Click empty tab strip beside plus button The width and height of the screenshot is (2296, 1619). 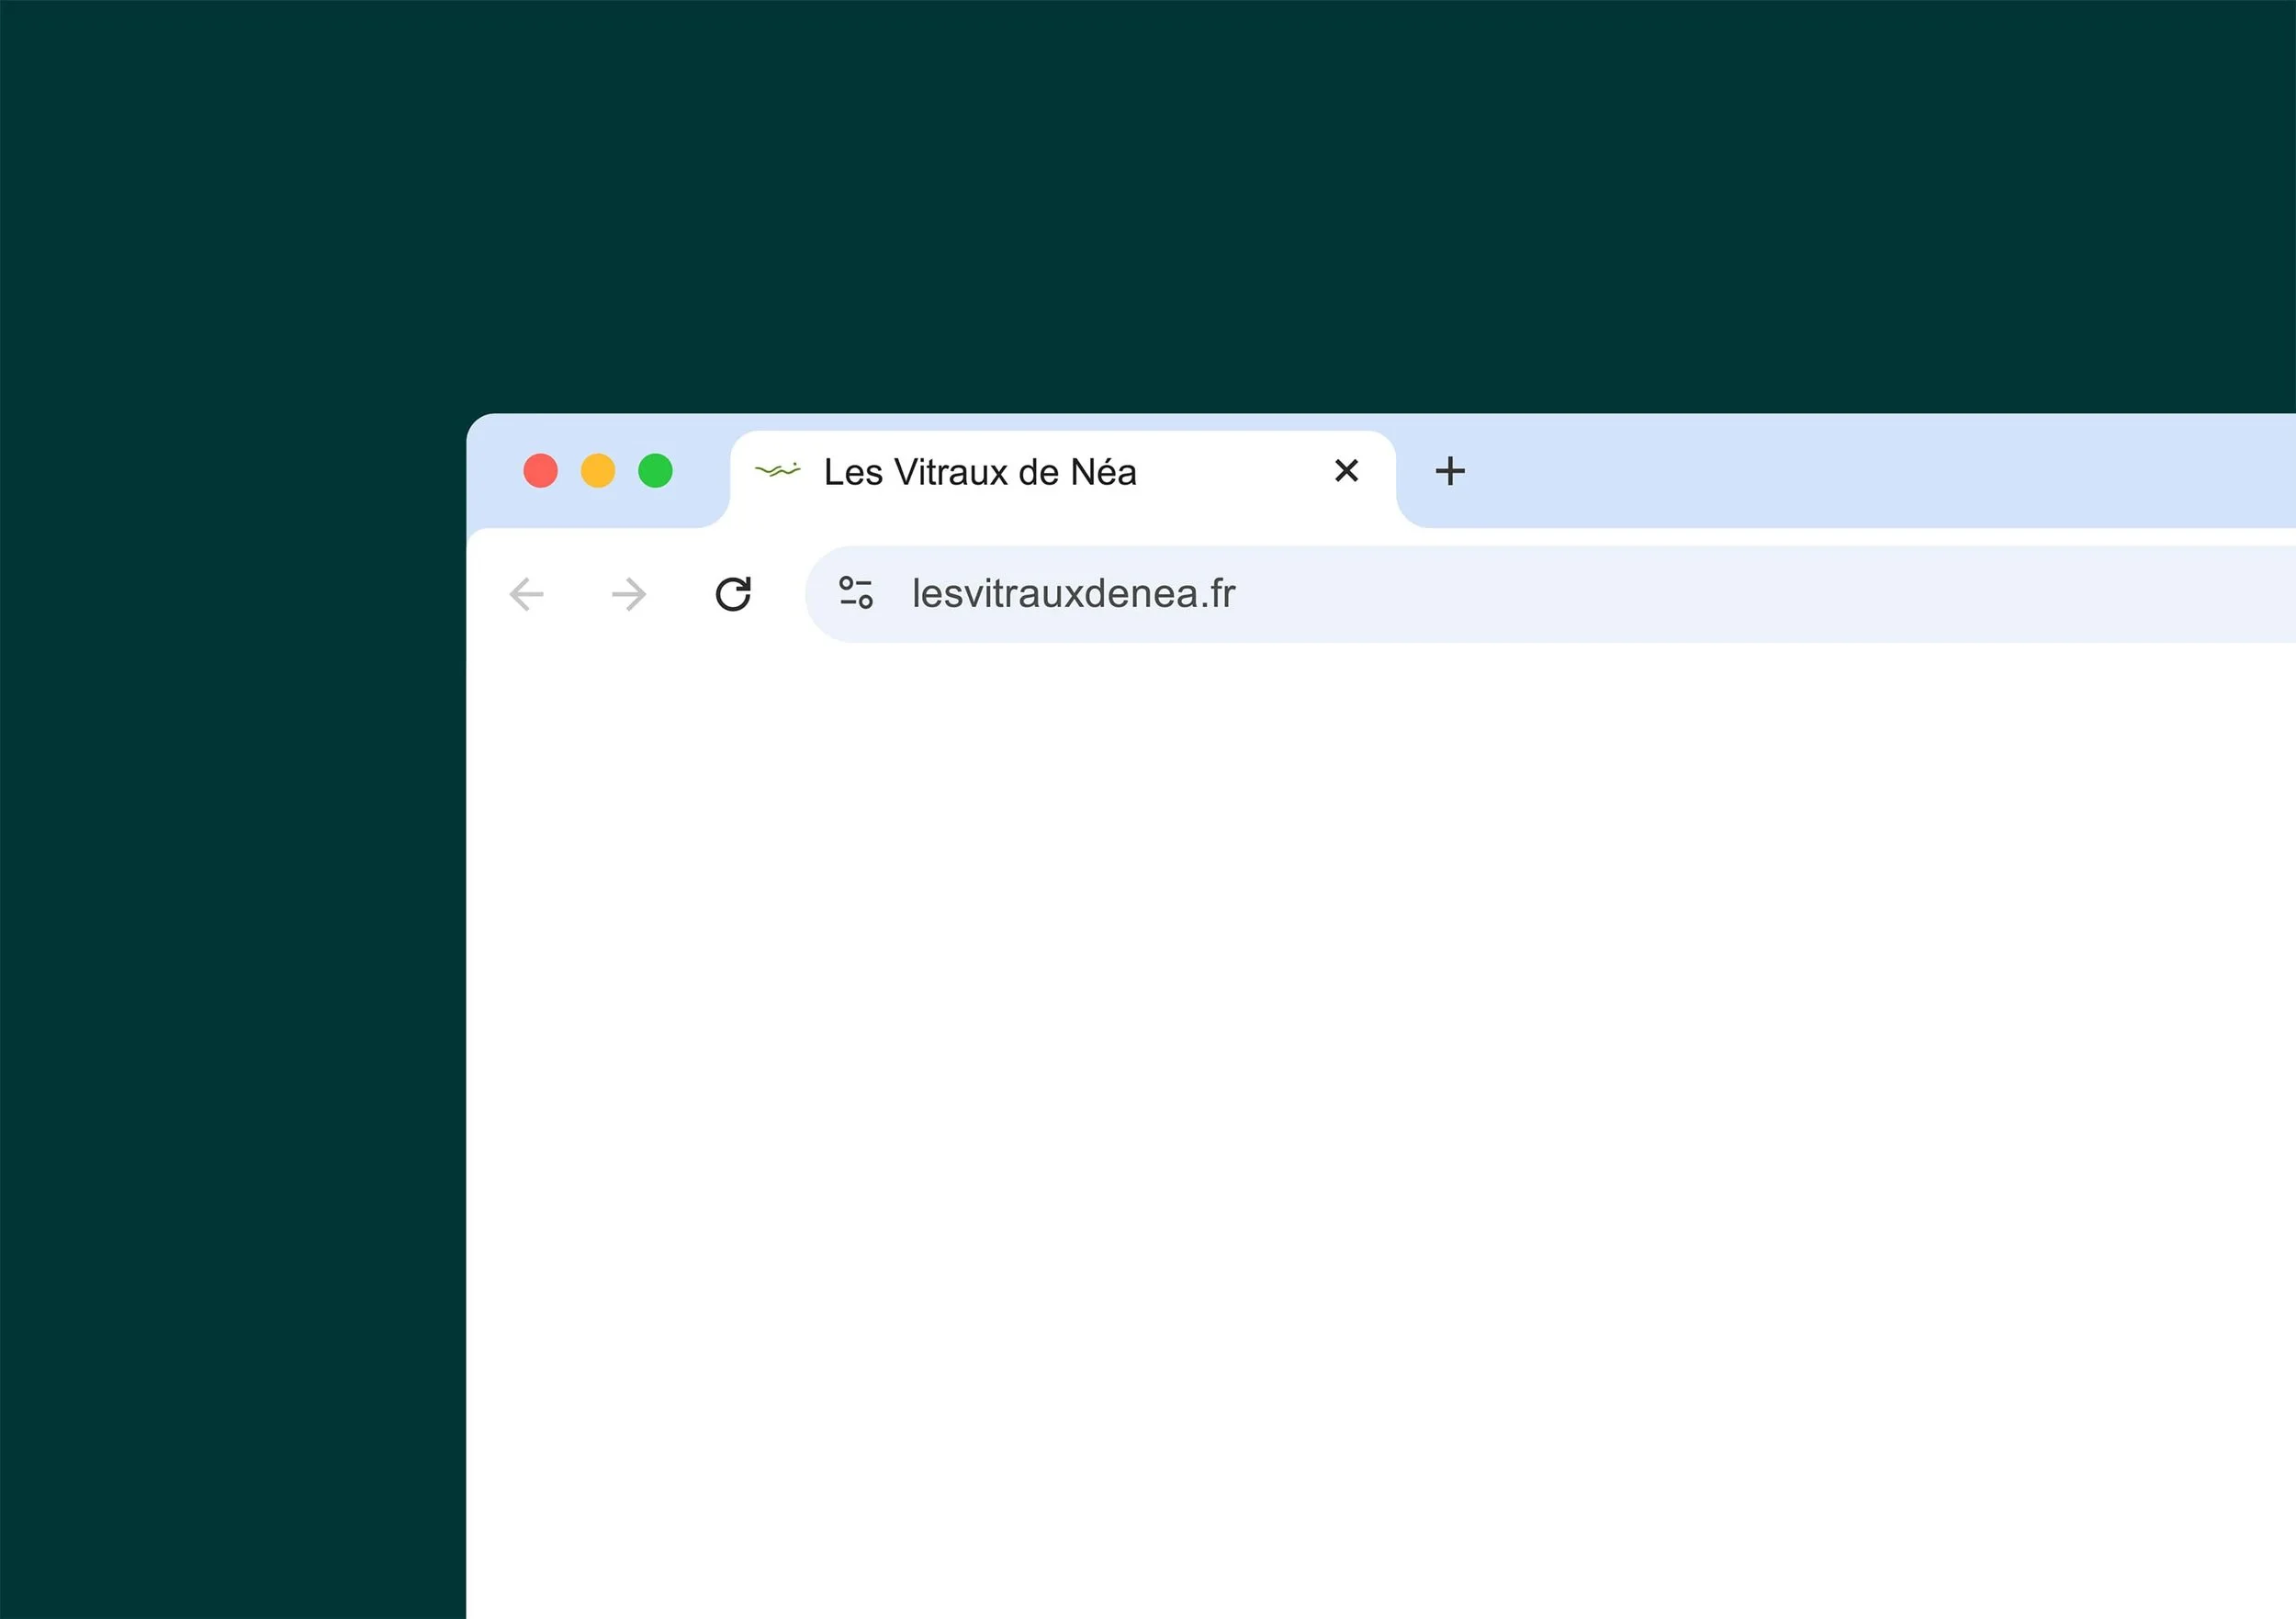1850,471
